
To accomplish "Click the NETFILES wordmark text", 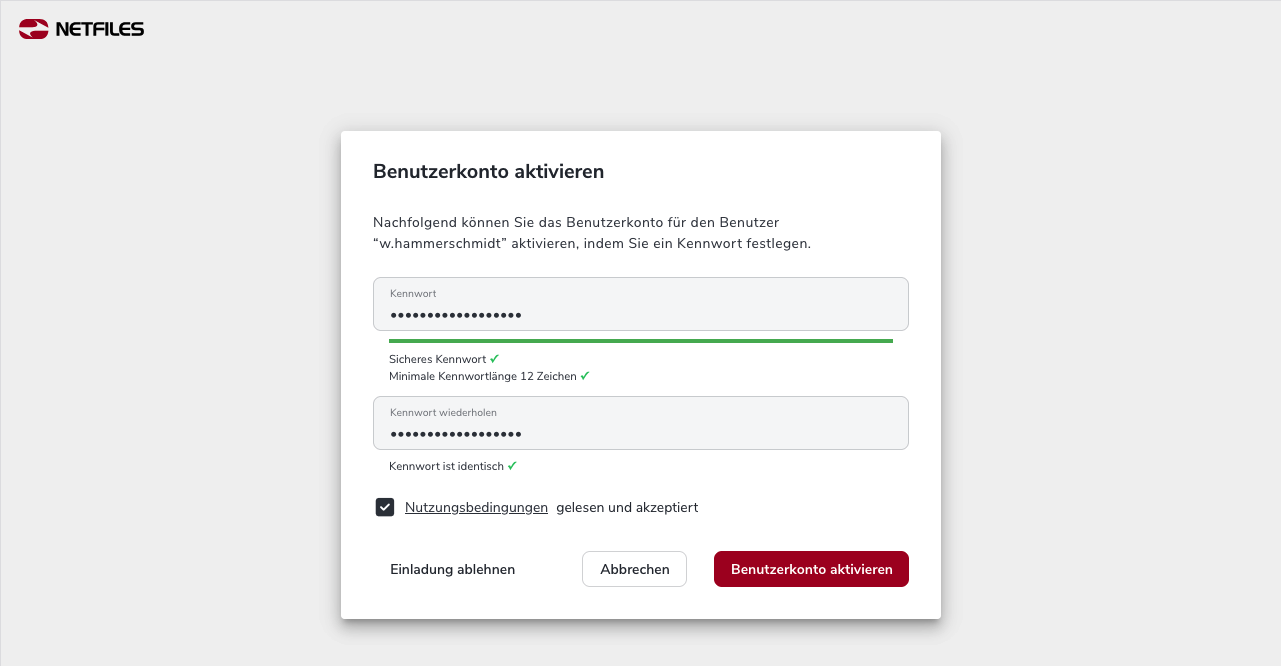I will pyautogui.click(x=100, y=29).
